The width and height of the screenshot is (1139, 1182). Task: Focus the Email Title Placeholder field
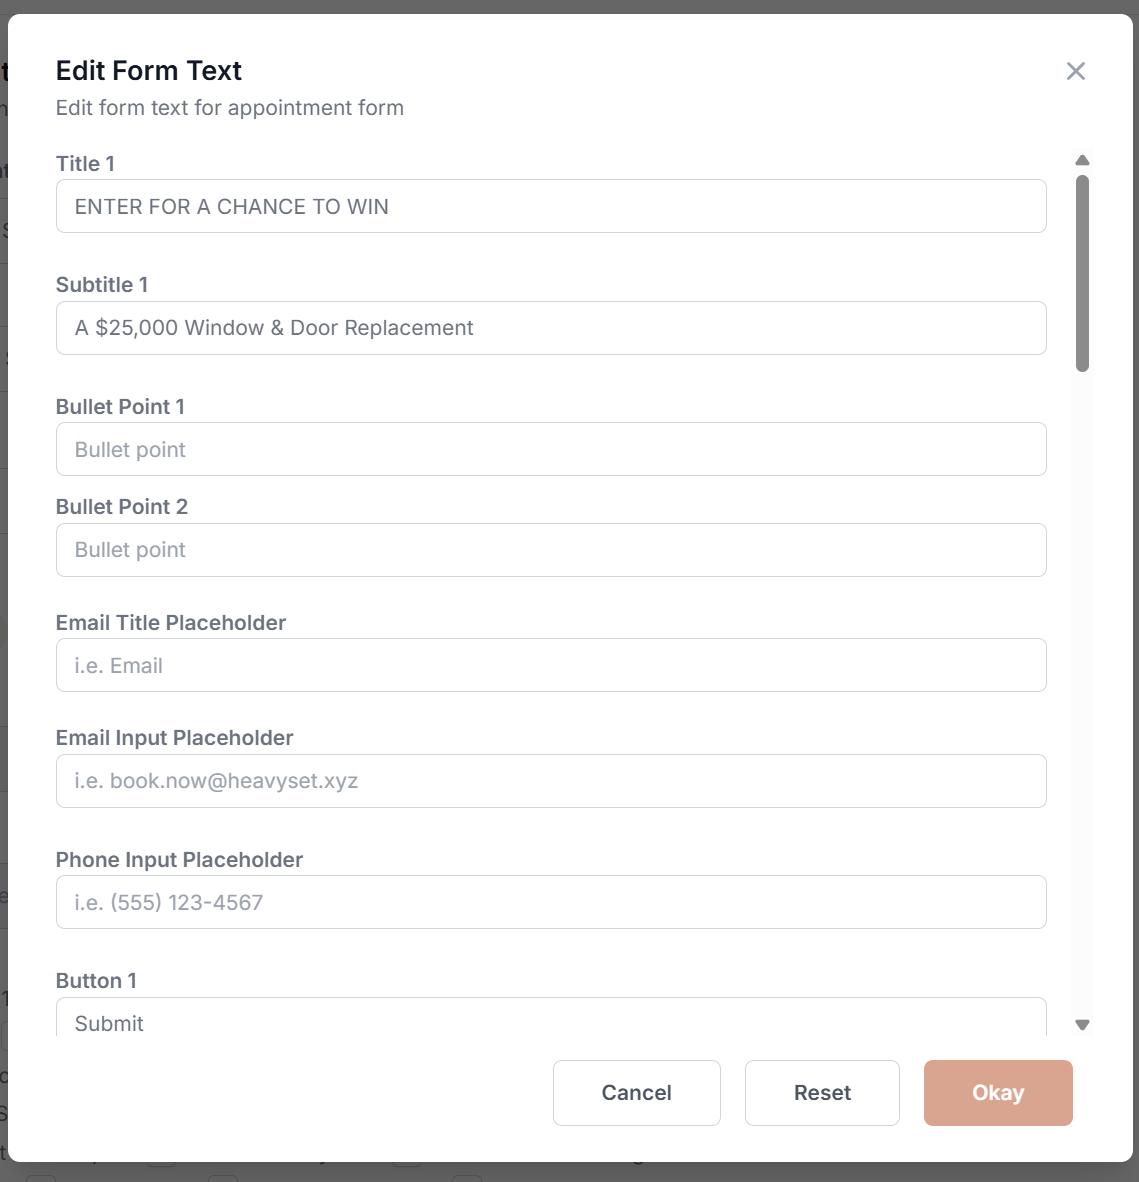coord(550,665)
